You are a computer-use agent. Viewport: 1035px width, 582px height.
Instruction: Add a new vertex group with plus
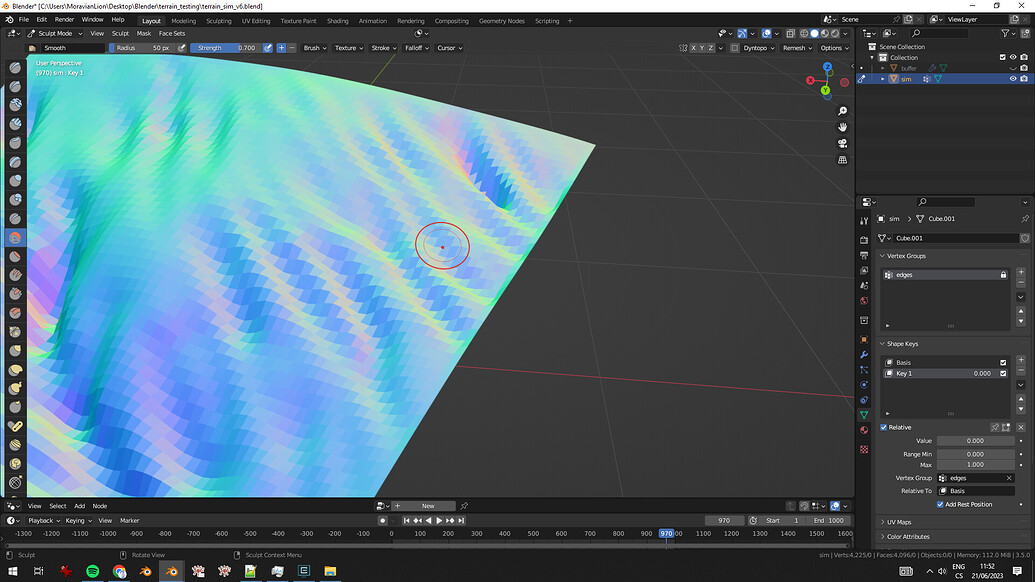pos(1021,272)
